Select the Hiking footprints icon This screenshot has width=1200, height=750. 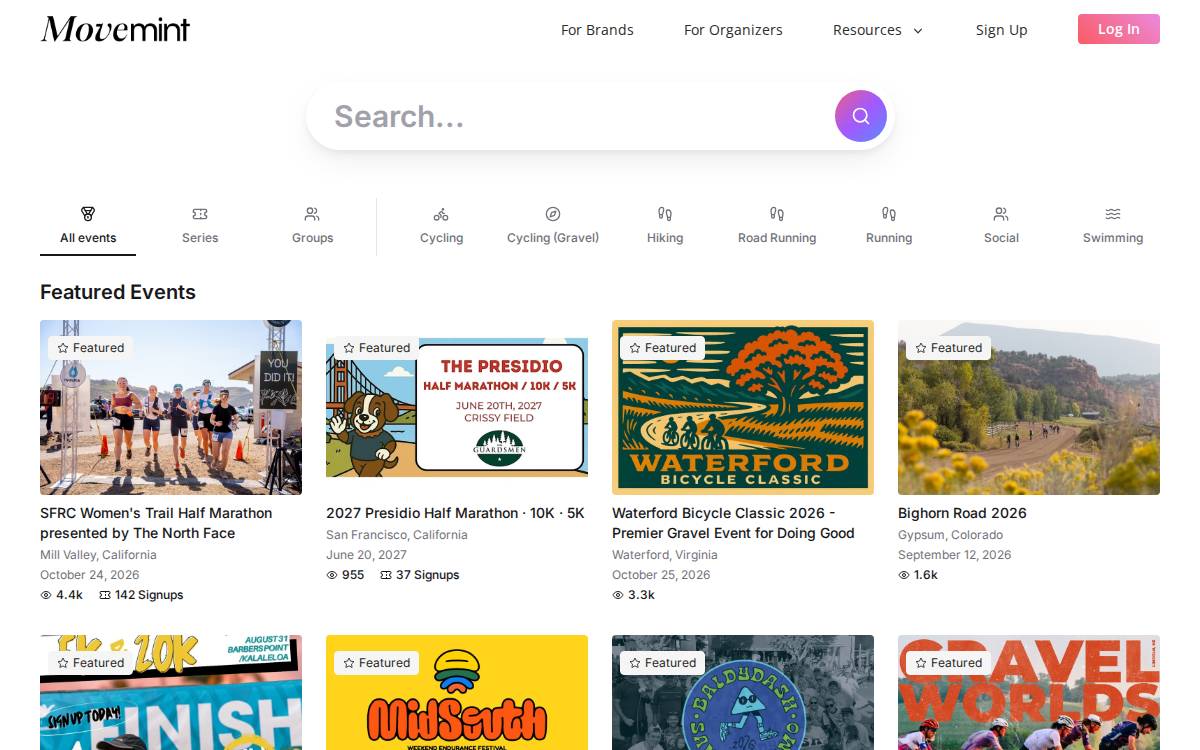[665, 214]
